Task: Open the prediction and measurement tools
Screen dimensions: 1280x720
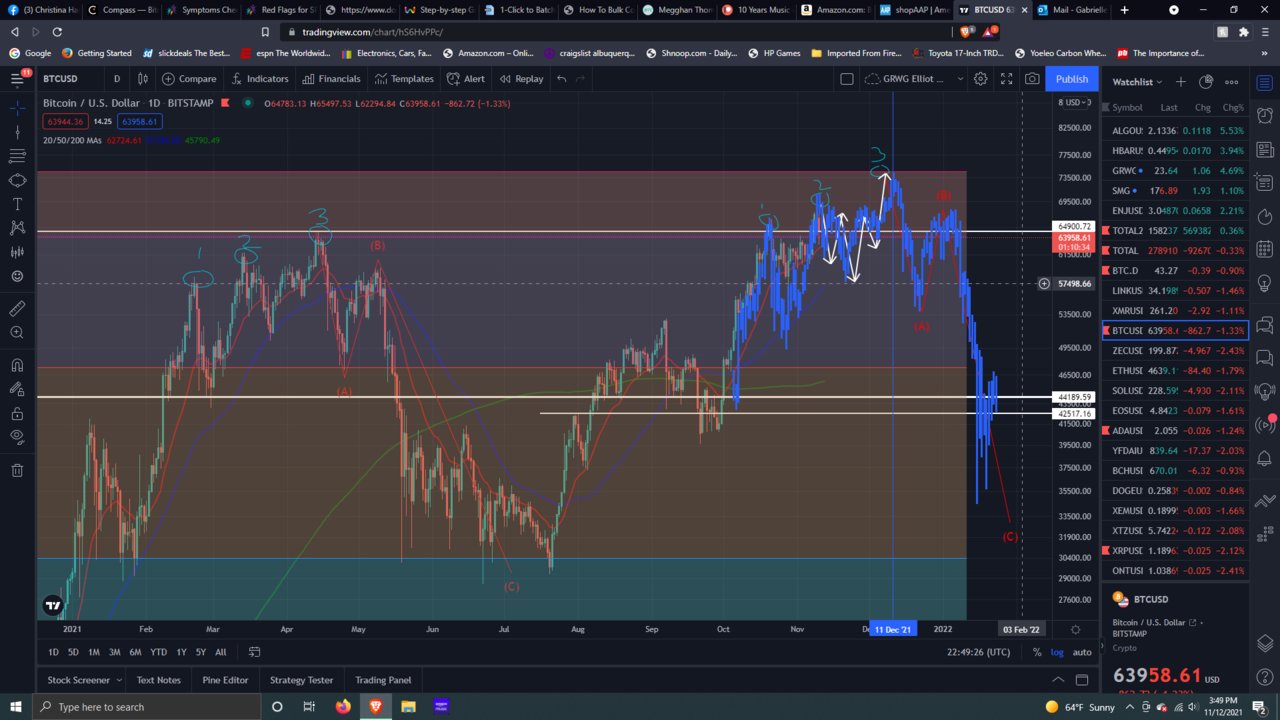Action: click(x=17, y=252)
